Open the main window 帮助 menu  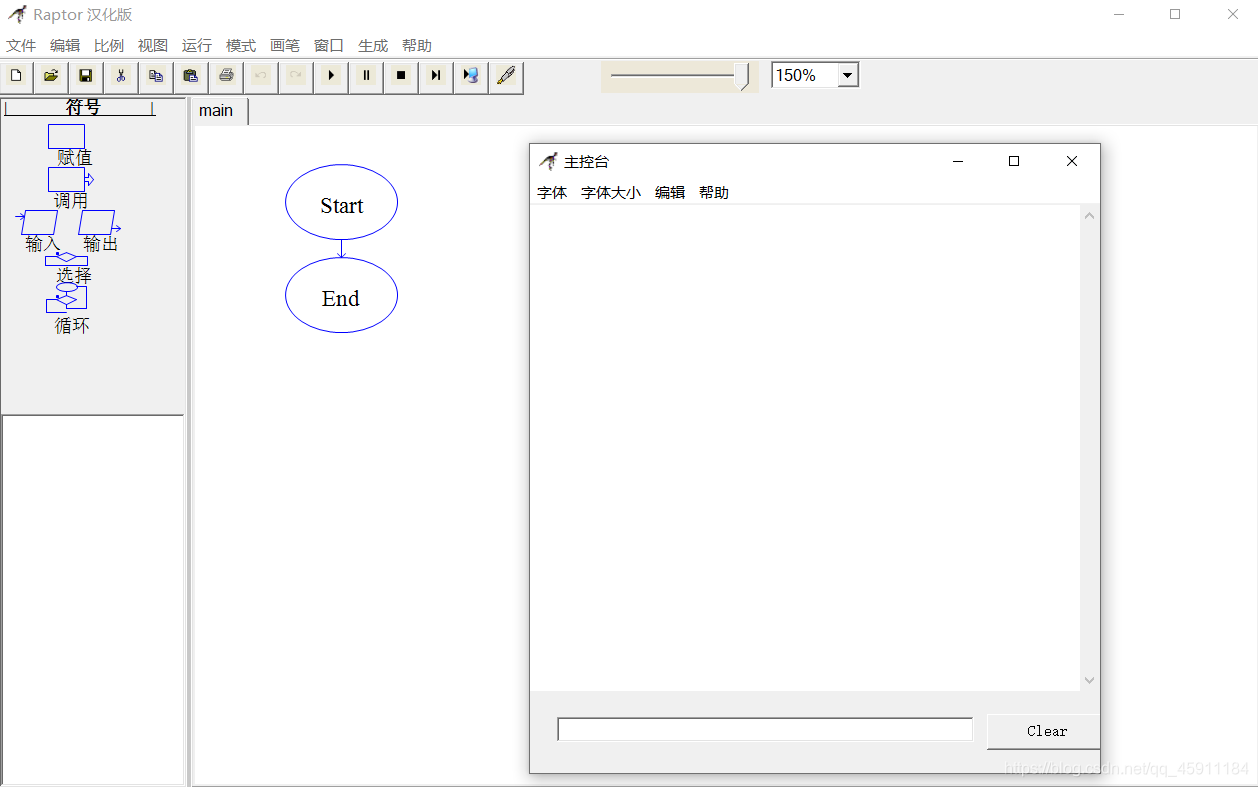[417, 46]
